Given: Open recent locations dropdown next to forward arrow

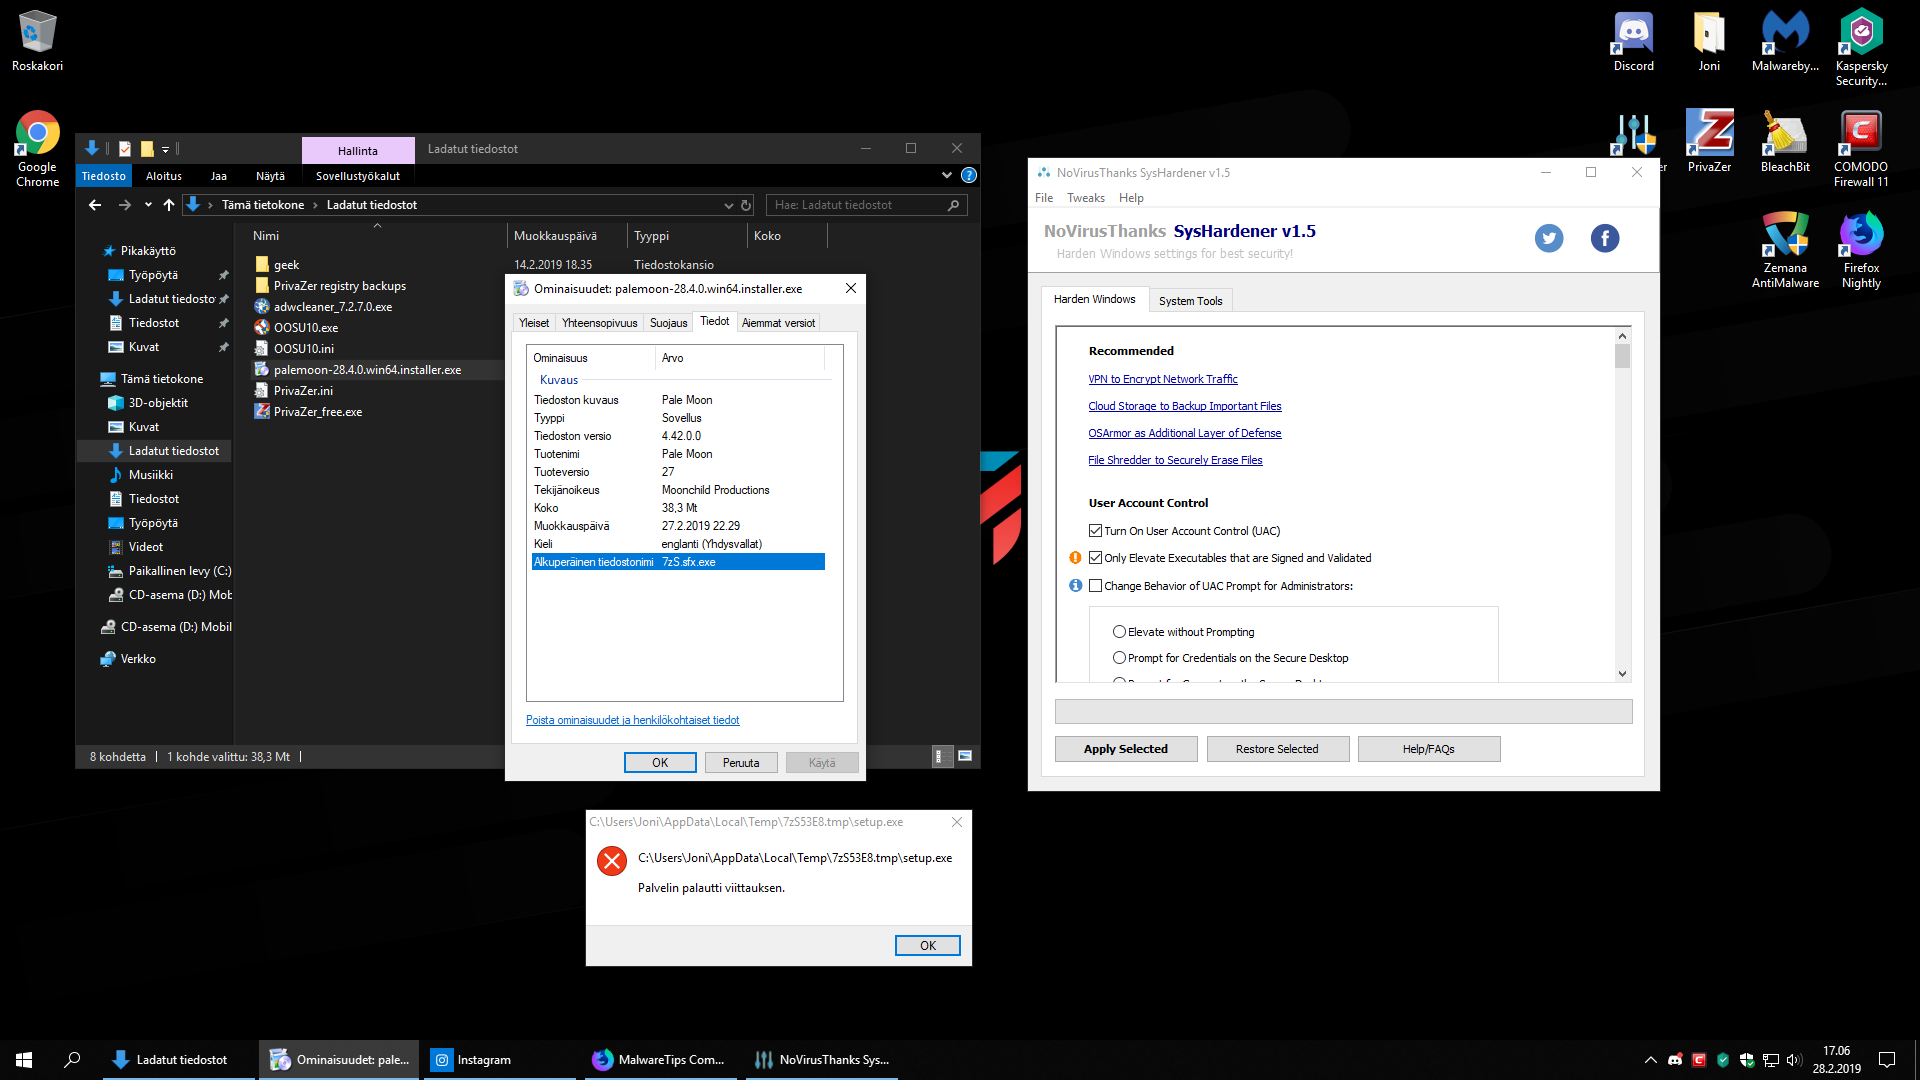Looking at the screenshot, I should [x=148, y=205].
